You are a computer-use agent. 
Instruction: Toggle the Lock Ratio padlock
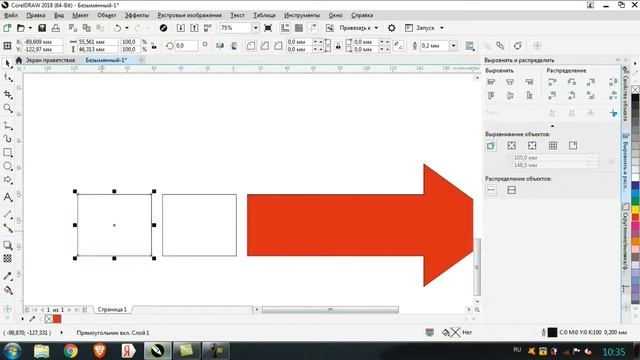pos(154,46)
